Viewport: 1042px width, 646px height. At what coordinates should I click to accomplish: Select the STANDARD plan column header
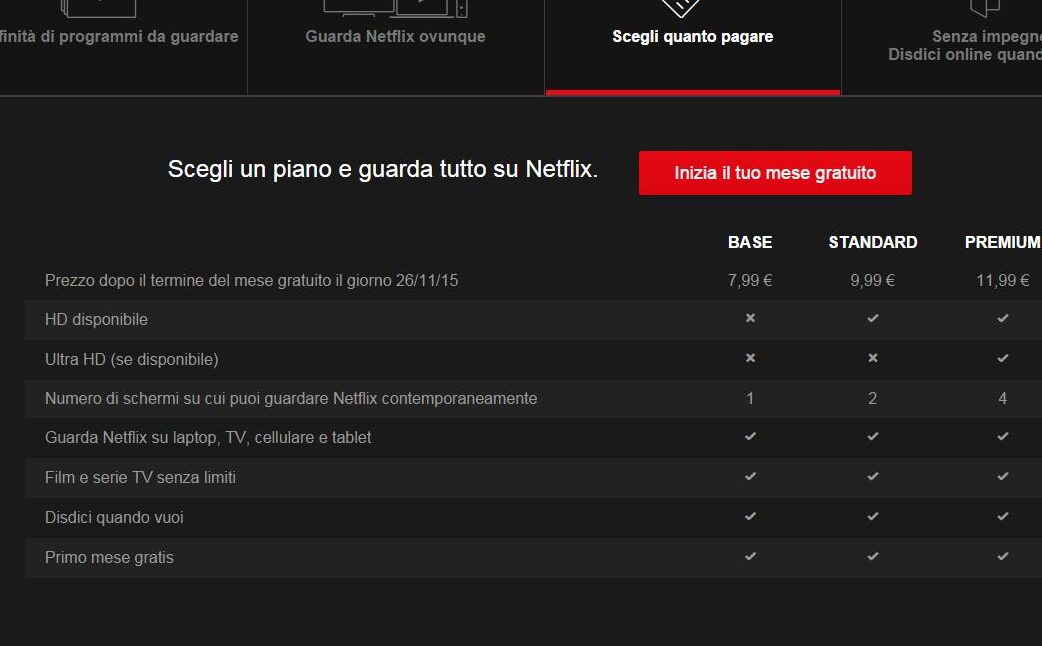point(873,242)
